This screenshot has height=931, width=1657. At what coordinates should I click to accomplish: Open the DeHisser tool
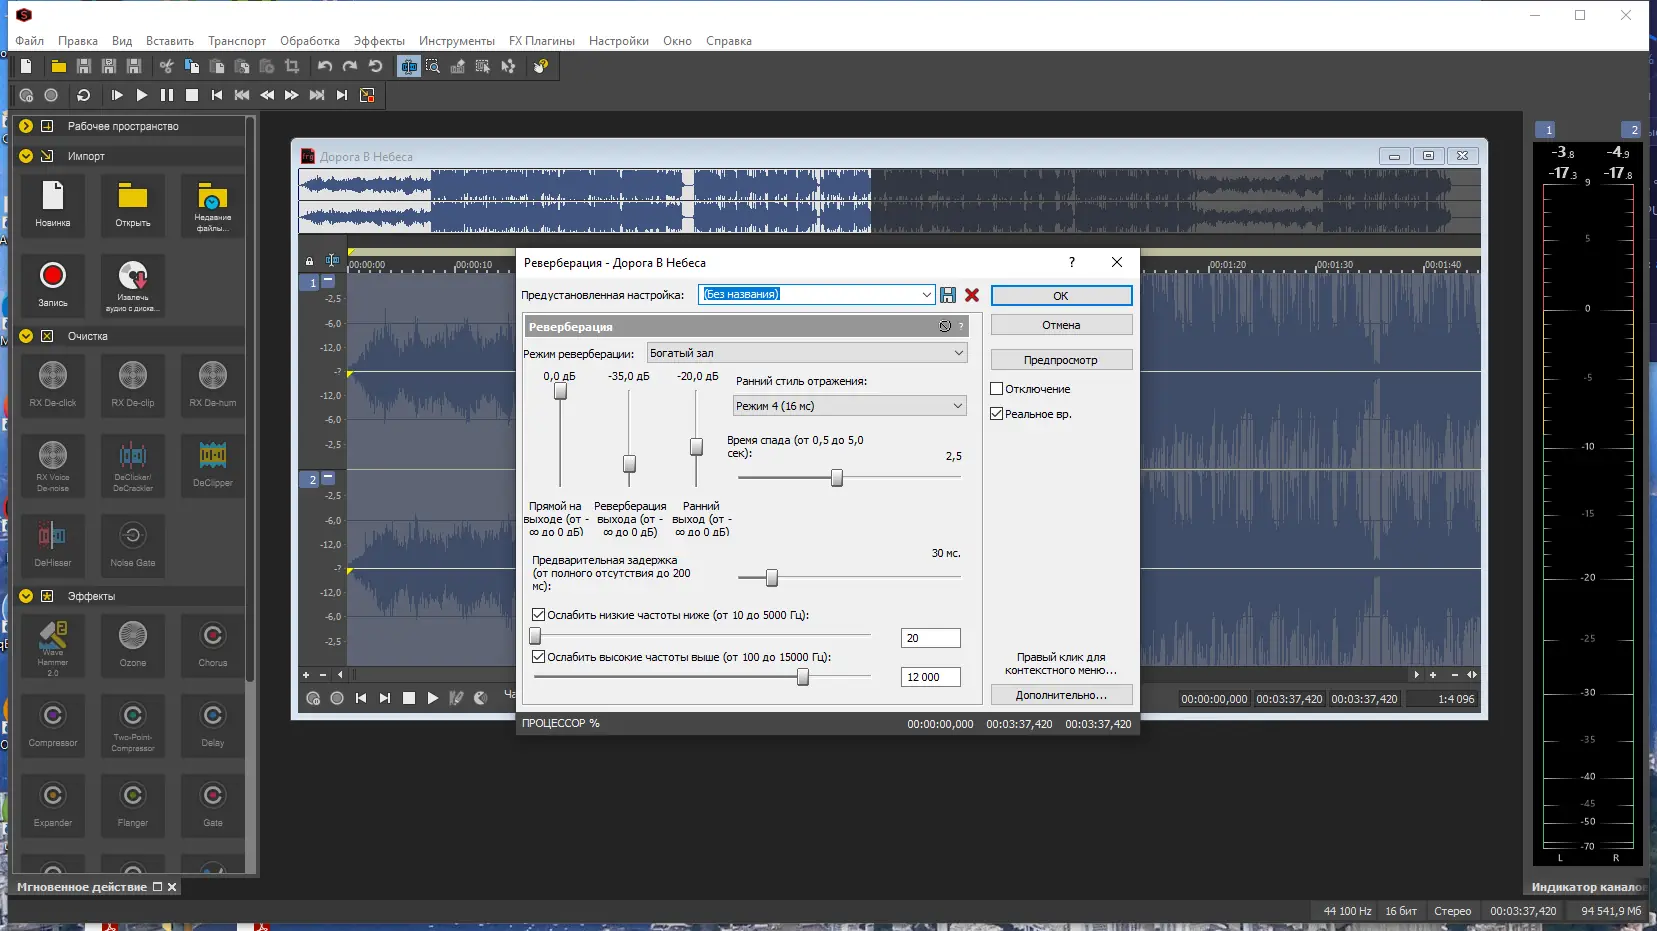53,544
